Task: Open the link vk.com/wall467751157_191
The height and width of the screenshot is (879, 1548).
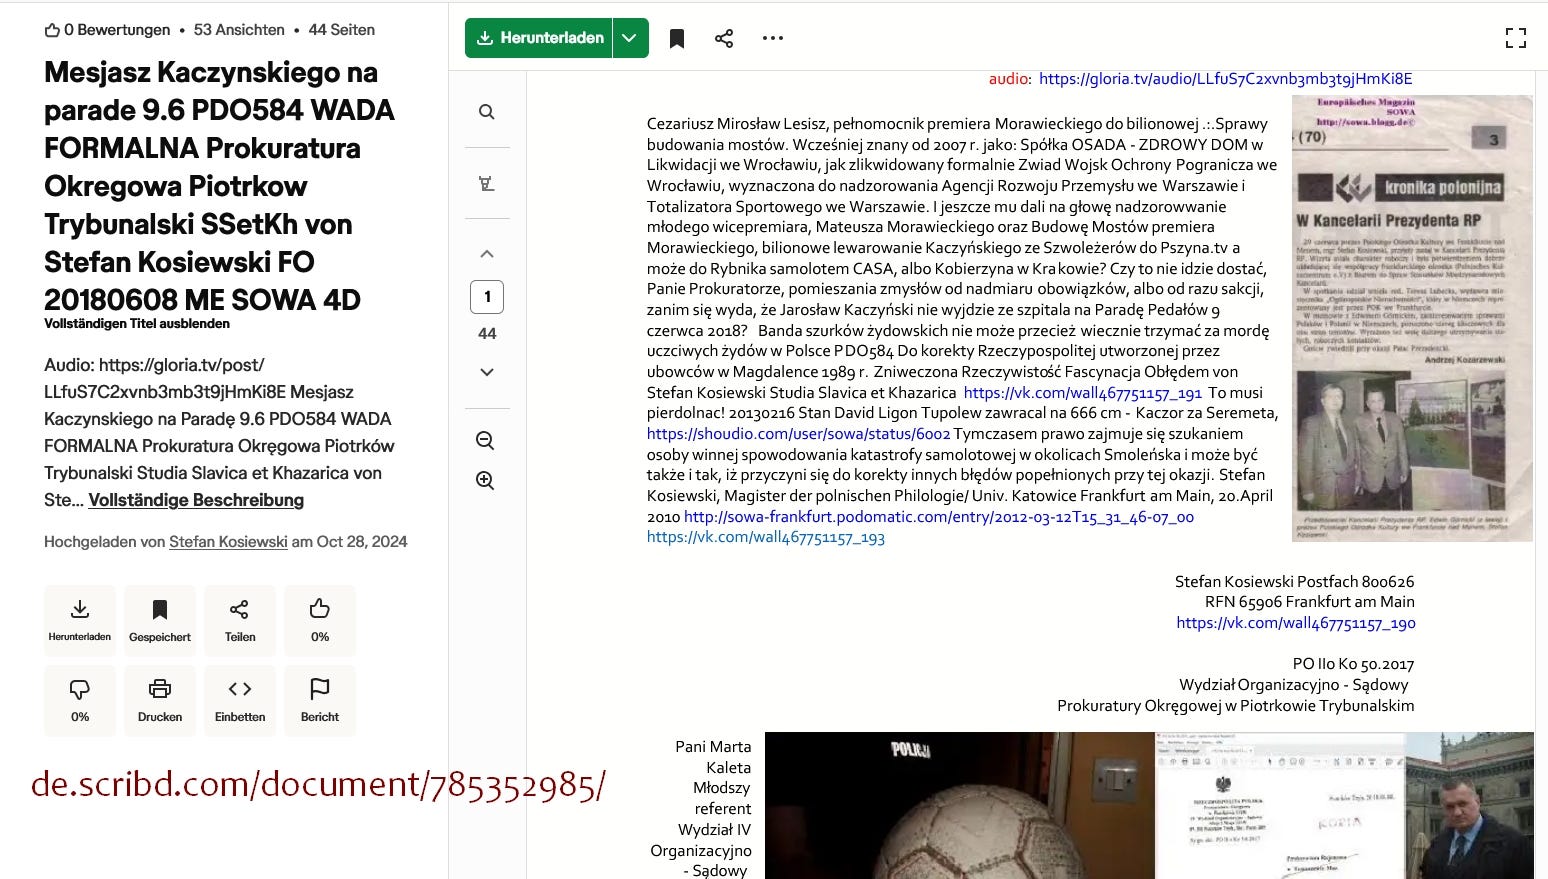Action: coord(1083,393)
